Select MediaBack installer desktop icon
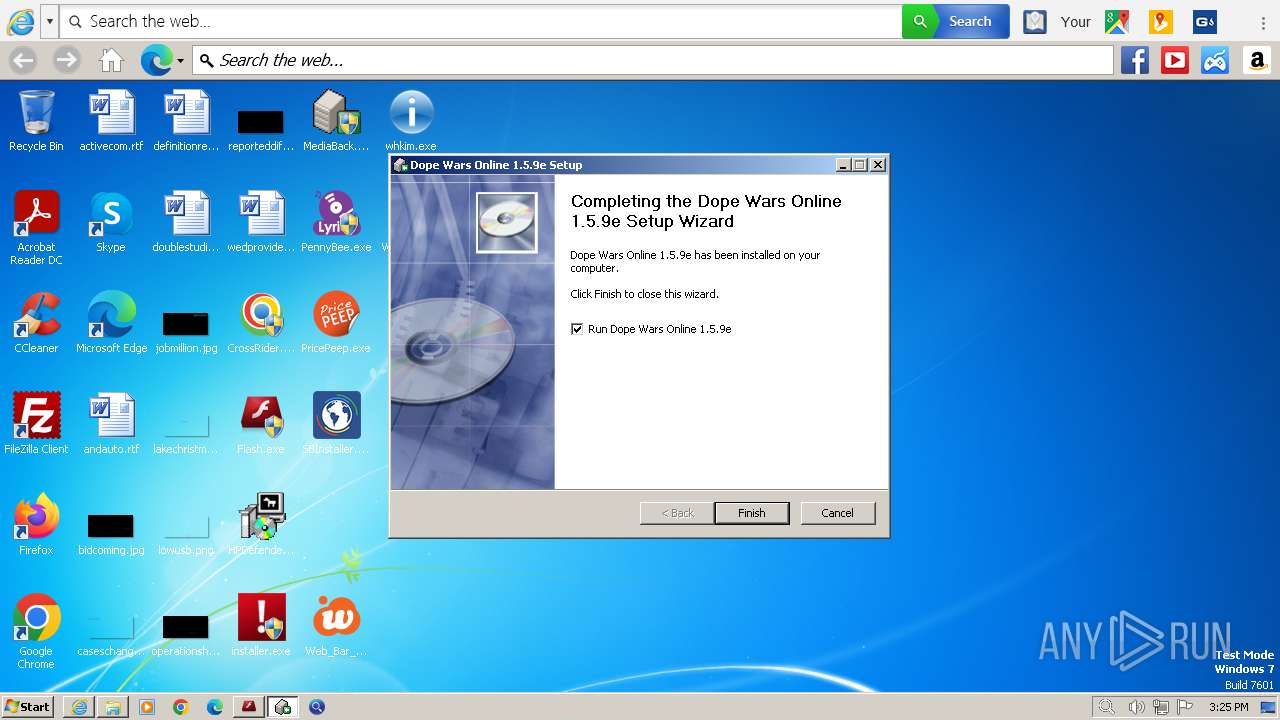The height and width of the screenshot is (720, 1280). [x=336, y=120]
